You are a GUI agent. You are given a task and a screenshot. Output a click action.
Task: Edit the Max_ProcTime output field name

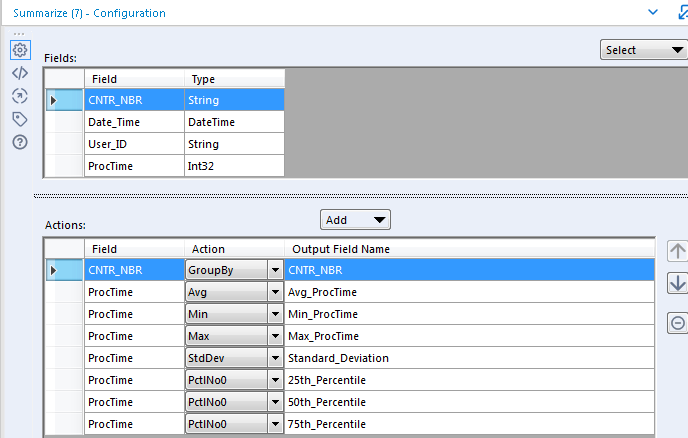(x=469, y=336)
